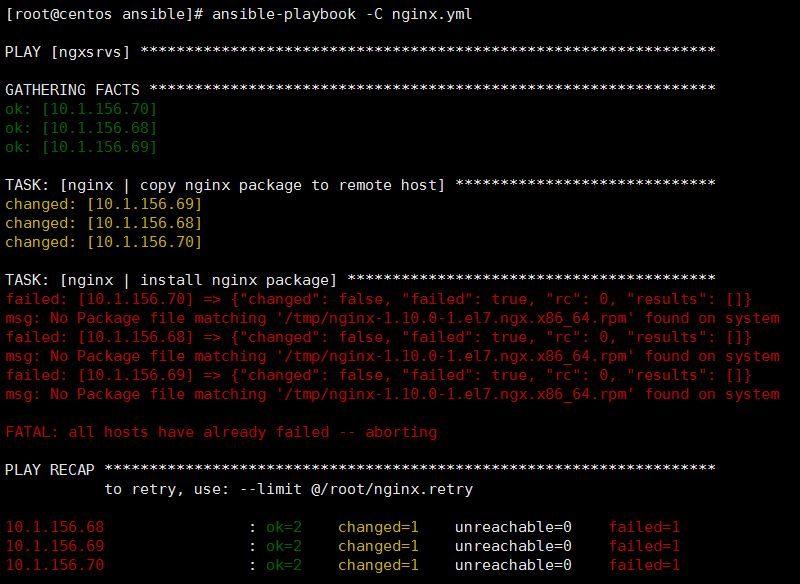Click the failed: [10.1.156.68] error line
This screenshot has width=800, height=584.
pos(379,337)
